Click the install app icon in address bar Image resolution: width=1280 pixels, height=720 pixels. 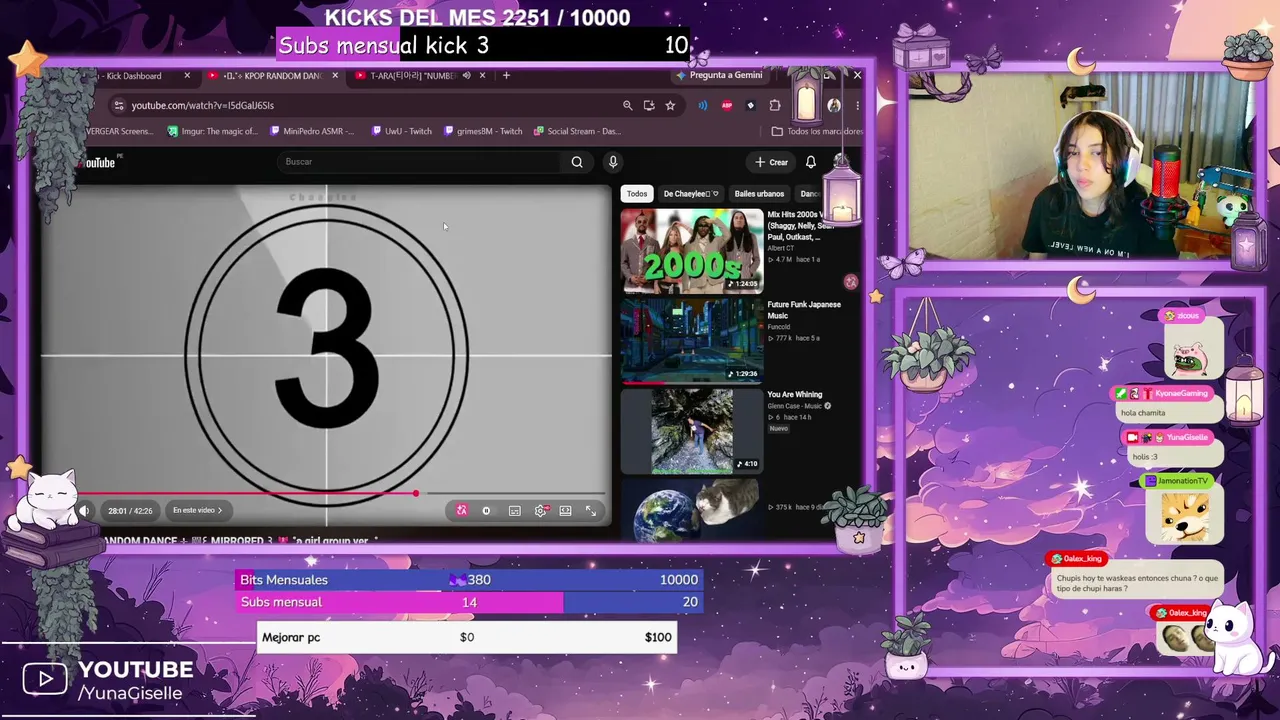[x=649, y=105]
